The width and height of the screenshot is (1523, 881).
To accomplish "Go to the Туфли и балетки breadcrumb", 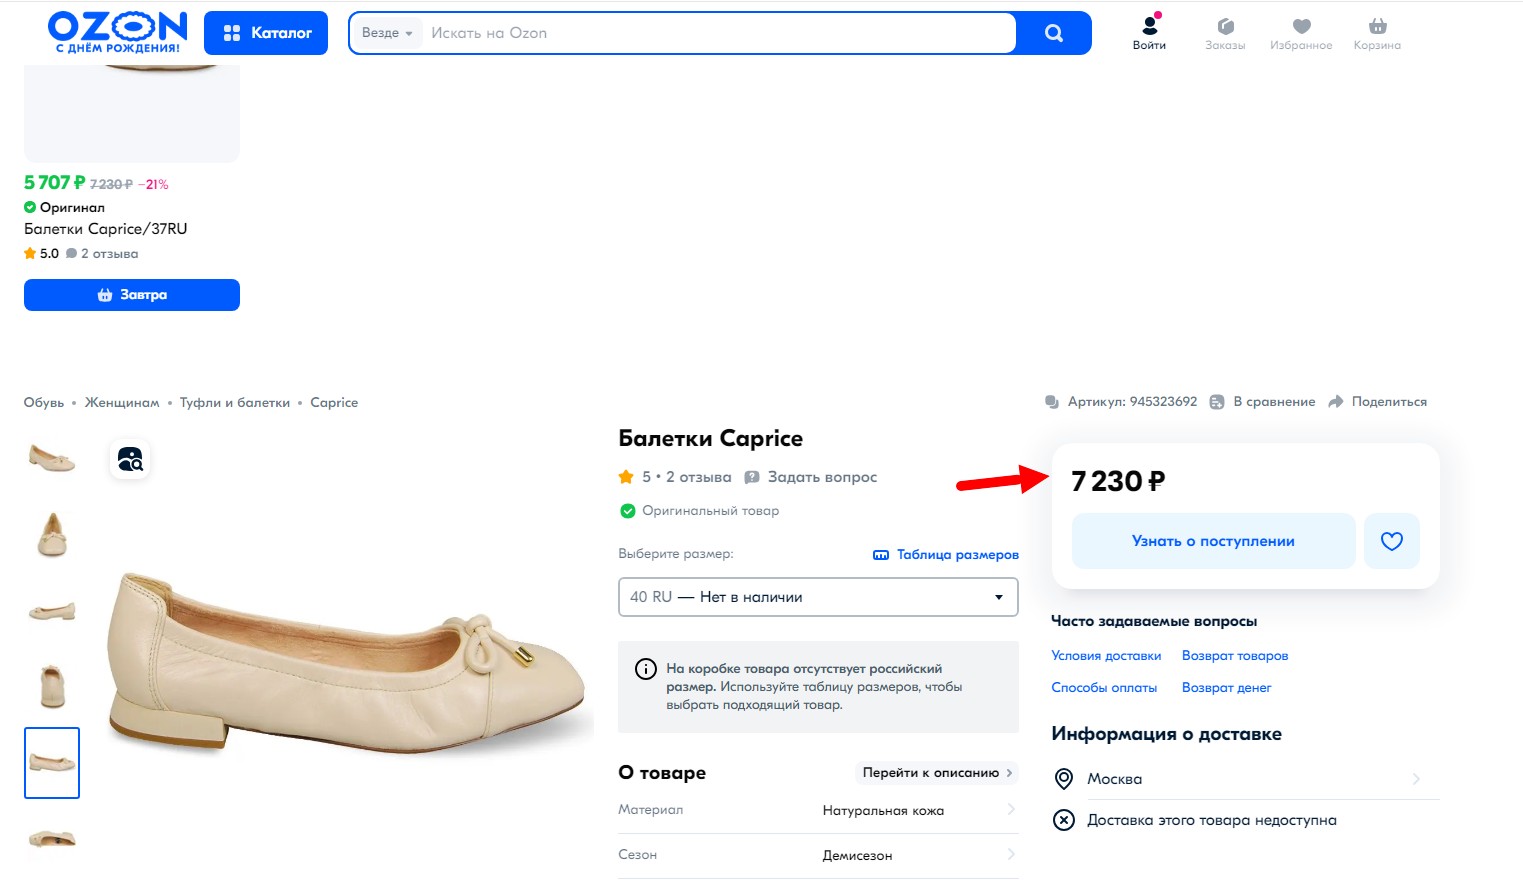I will pyautogui.click(x=235, y=403).
